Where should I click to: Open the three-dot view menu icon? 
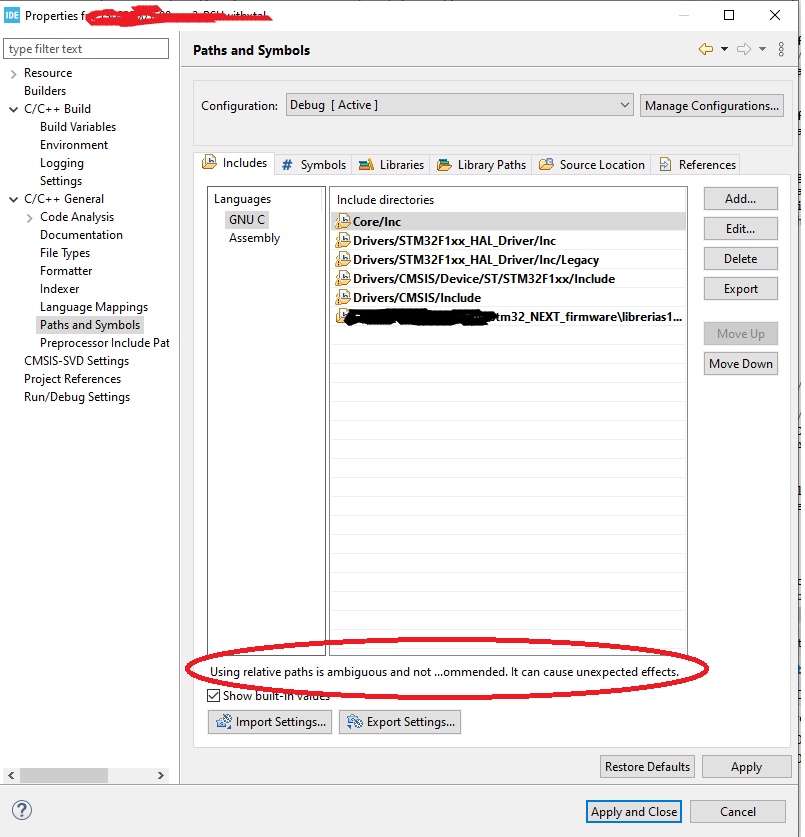click(781, 50)
